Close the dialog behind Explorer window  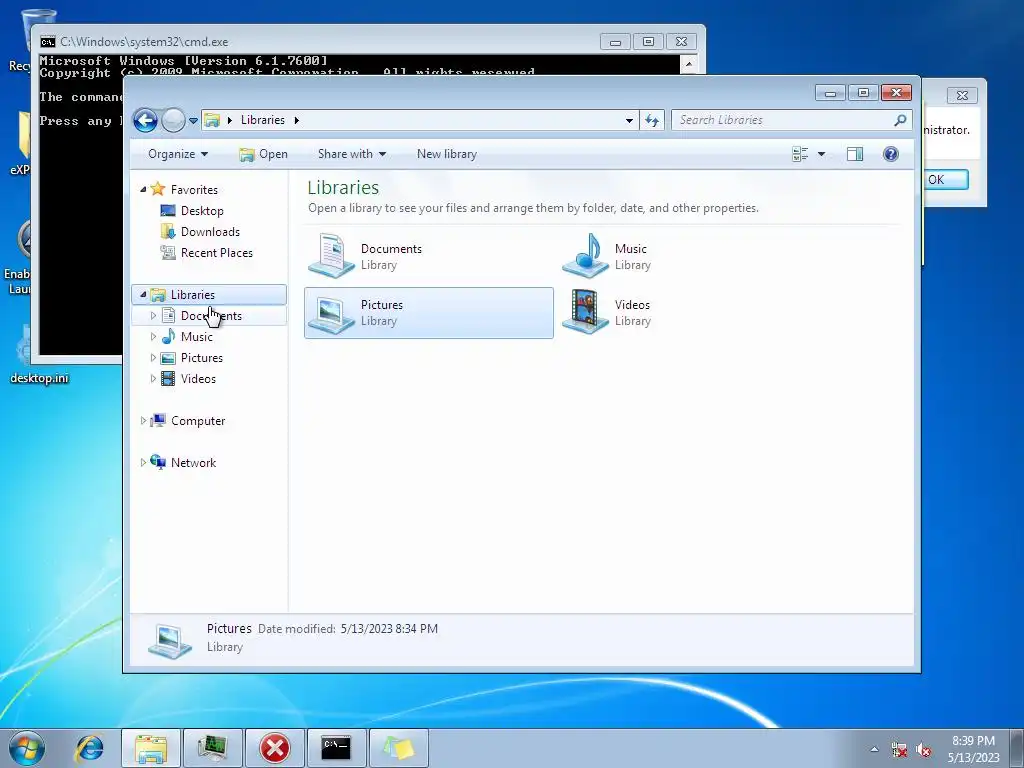coord(962,95)
